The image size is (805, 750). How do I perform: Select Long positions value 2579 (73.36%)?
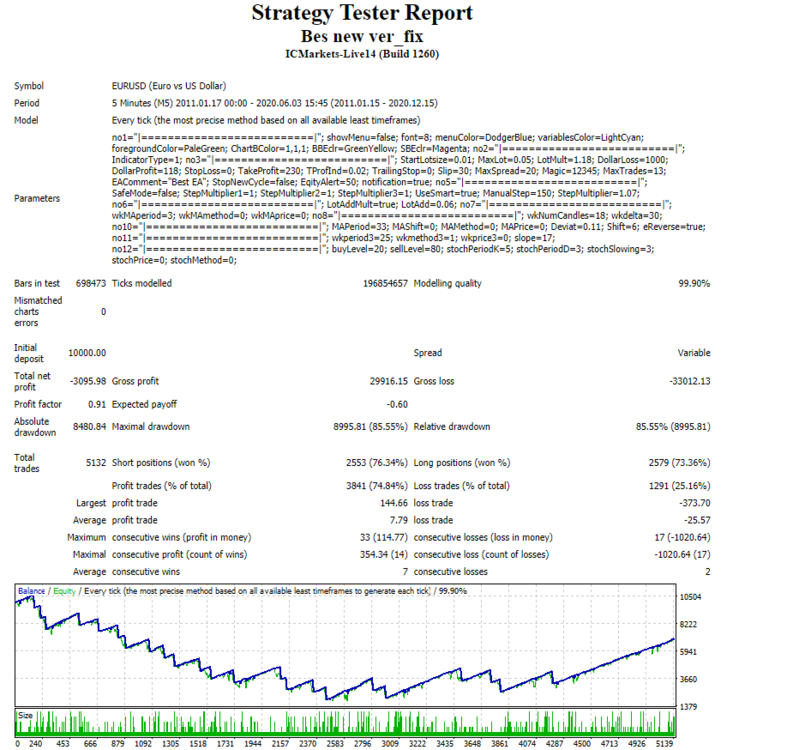coord(679,463)
